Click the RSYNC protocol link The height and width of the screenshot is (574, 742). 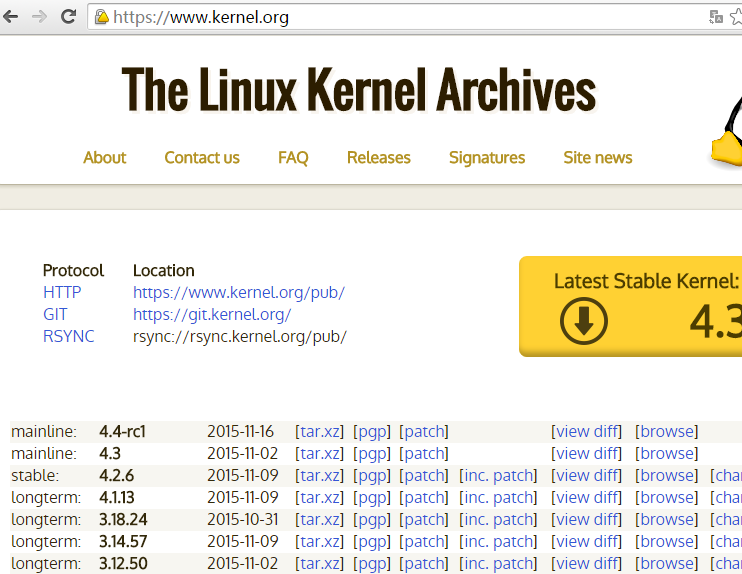pos(69,336)
